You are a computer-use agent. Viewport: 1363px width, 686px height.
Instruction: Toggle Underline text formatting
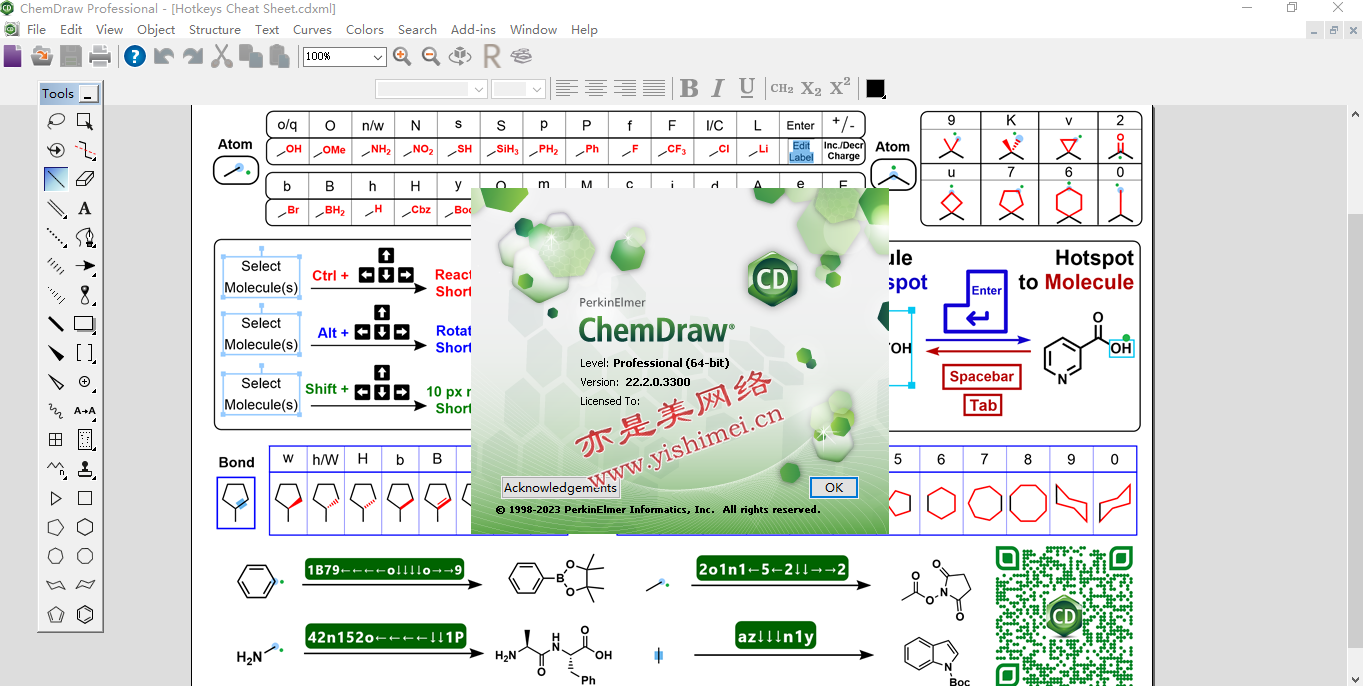pyautogui.click(x=746, y=88)
